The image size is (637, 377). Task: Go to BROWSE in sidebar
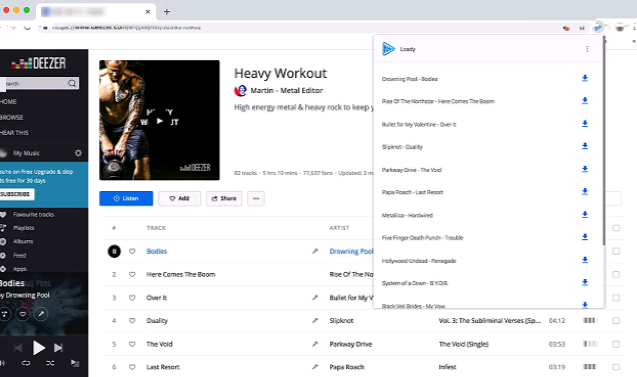[12, 117]
